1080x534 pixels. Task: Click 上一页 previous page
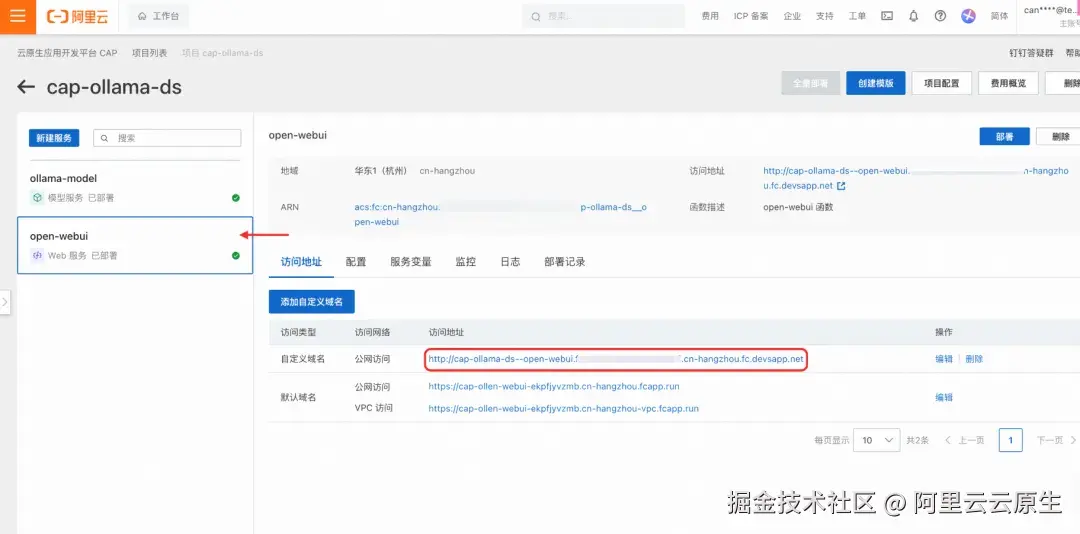[964, 440]
